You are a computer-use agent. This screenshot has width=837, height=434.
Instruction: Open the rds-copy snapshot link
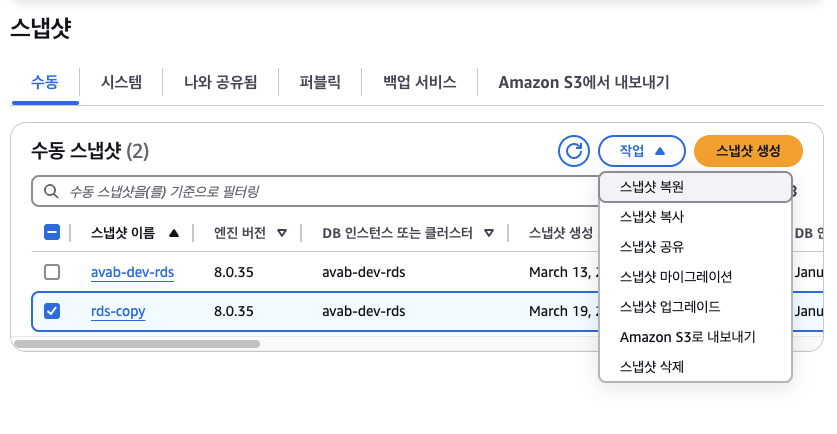point(118,311)
